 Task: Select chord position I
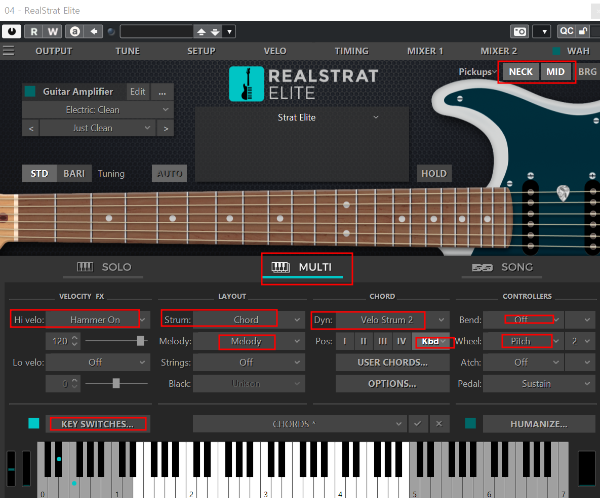345,341
